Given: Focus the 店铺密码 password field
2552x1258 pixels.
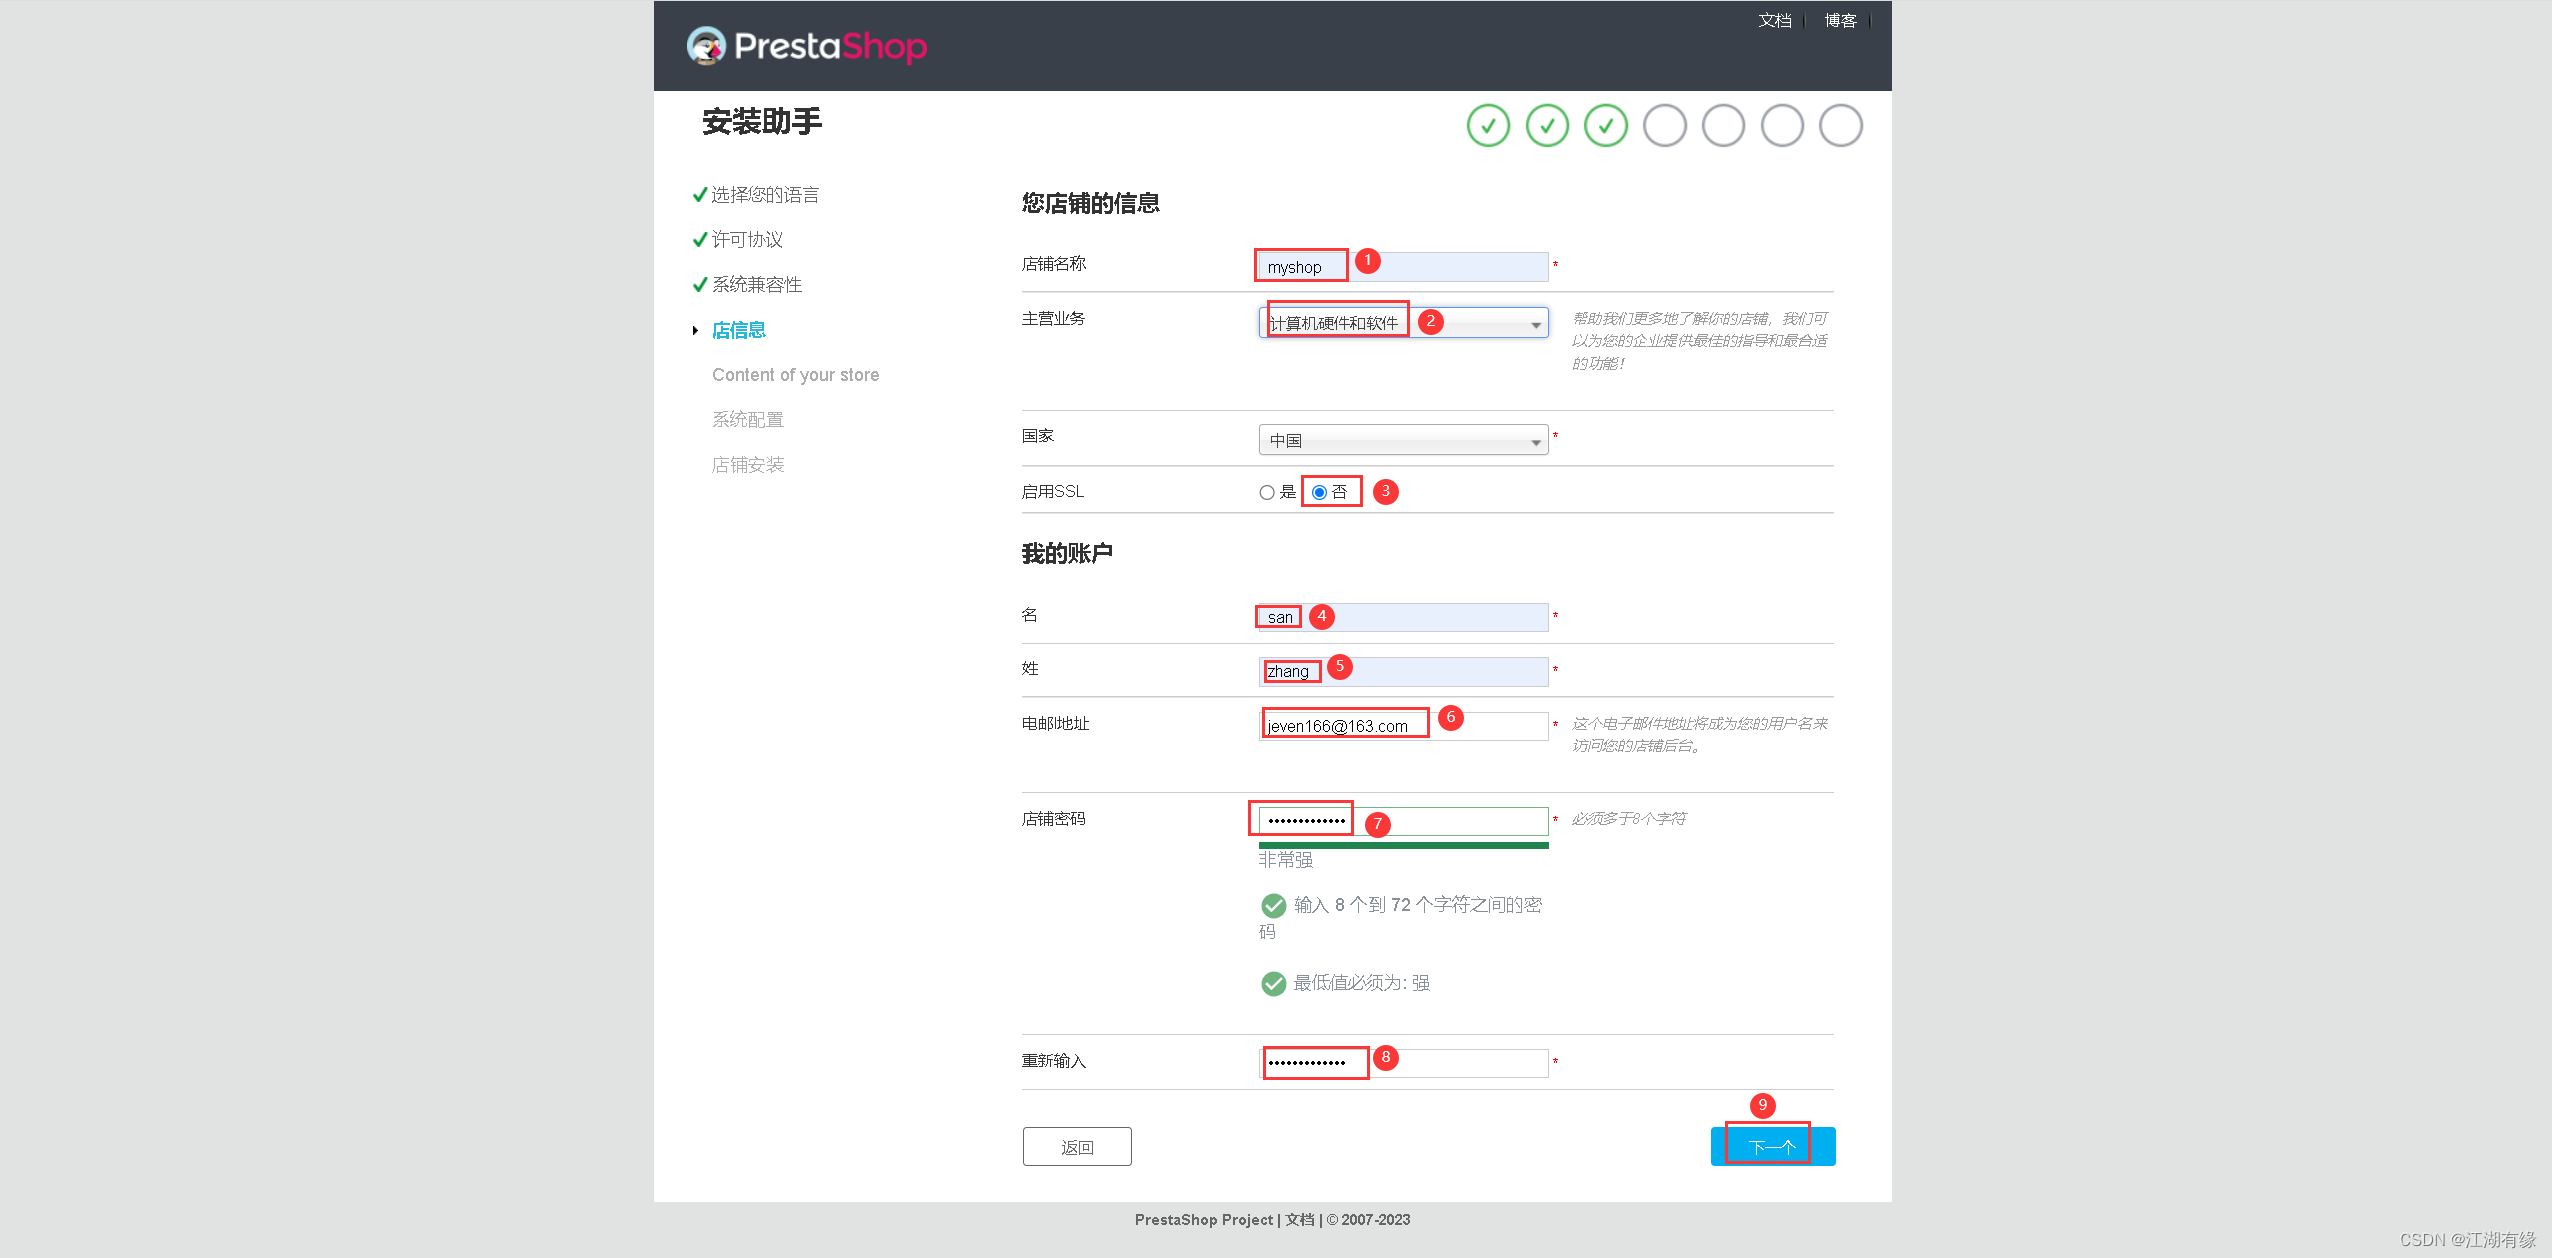Looking at the screenshot, I should 1403,821.
